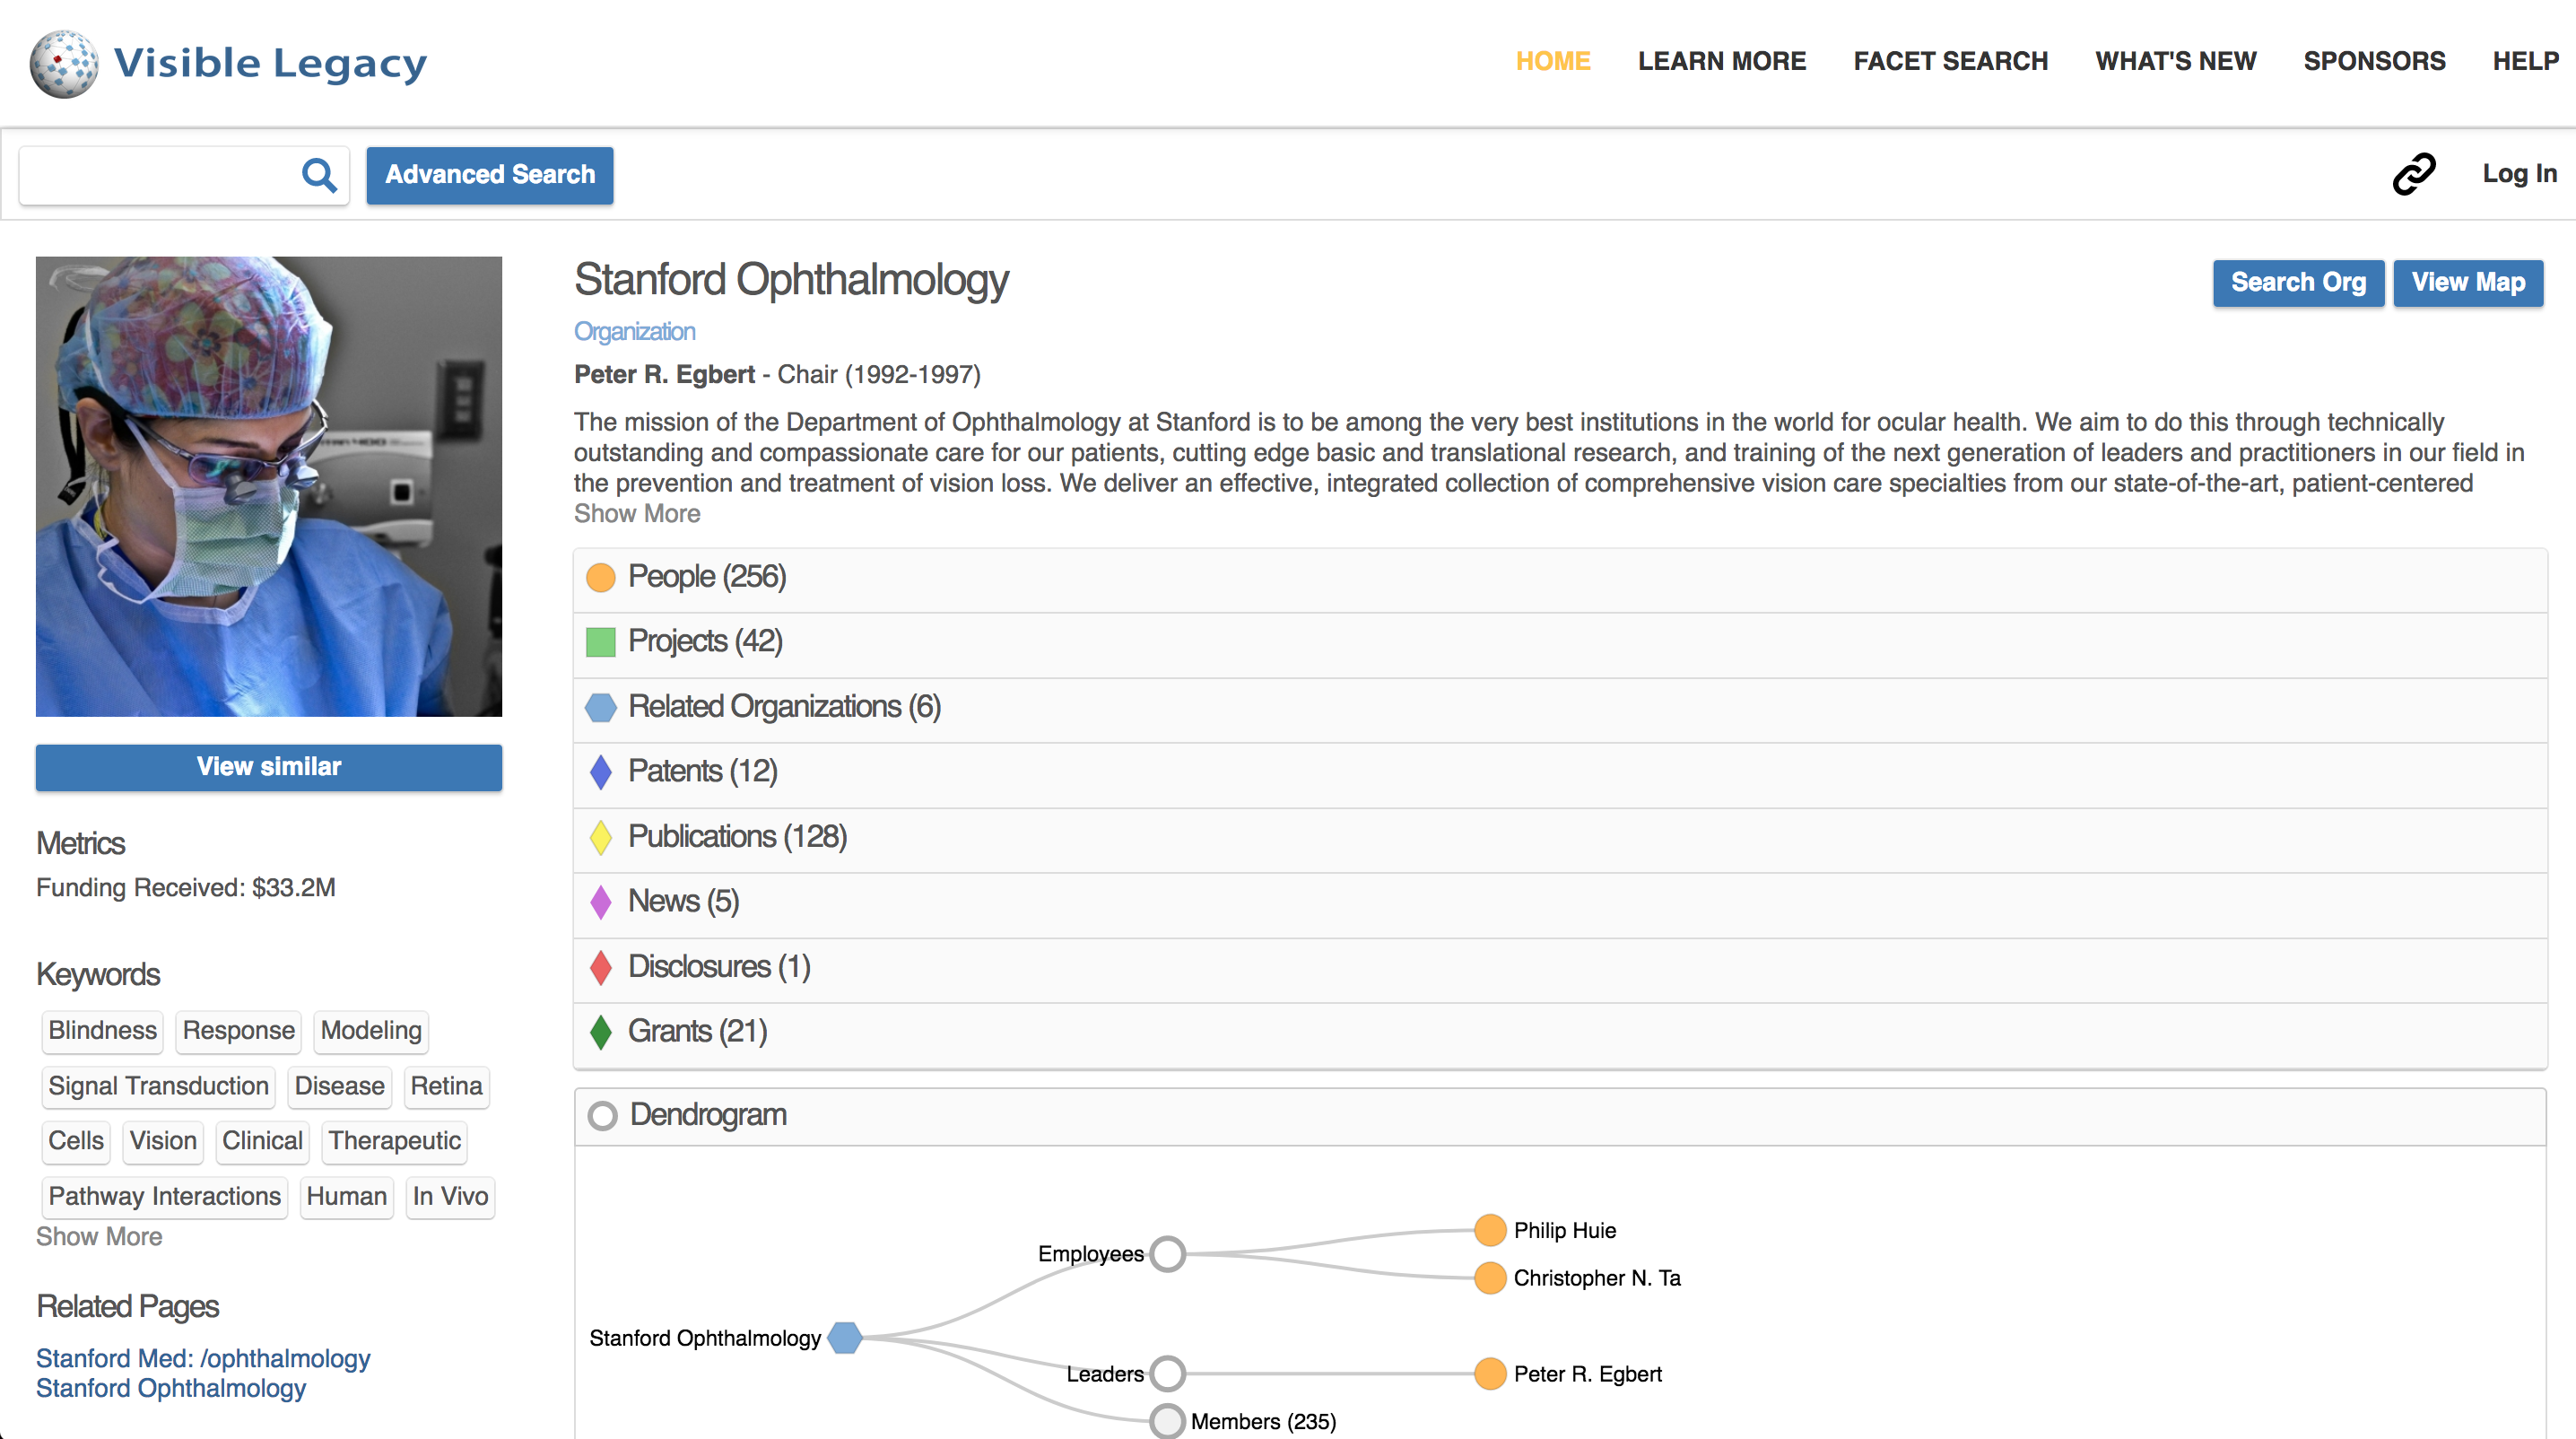This screenshot has height=1439, width=2576.
Task: Open the Stanford Ophthalmology related page link
Action: 171,1388
